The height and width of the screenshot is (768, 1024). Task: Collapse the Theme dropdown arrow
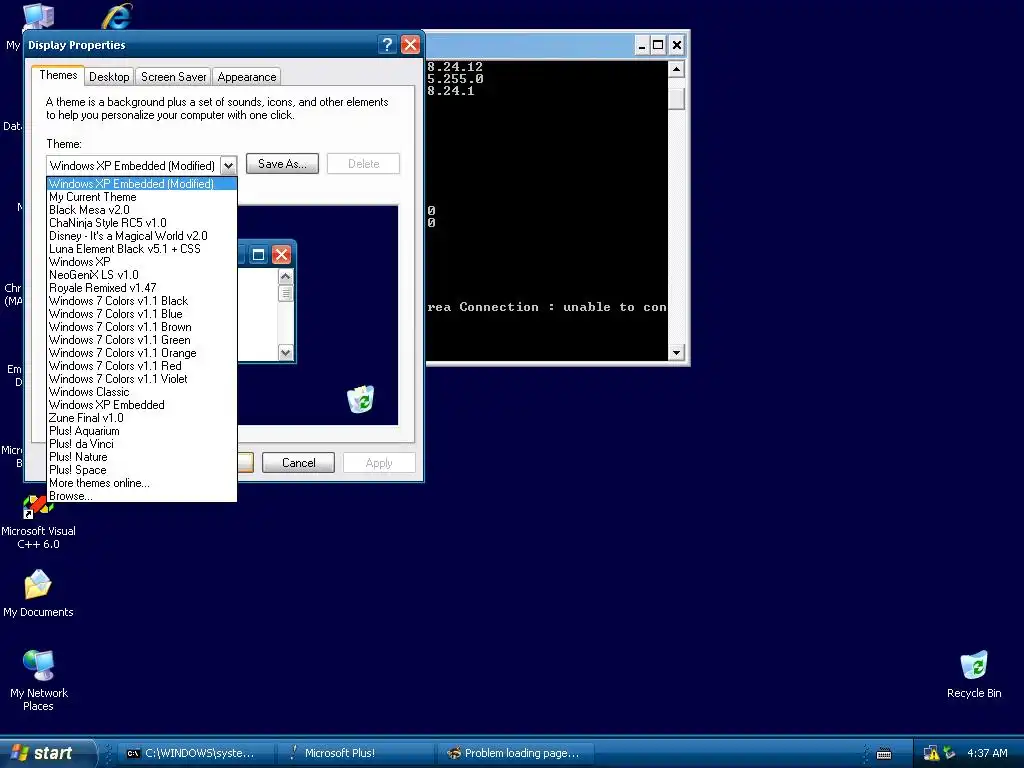pos(228,165)
